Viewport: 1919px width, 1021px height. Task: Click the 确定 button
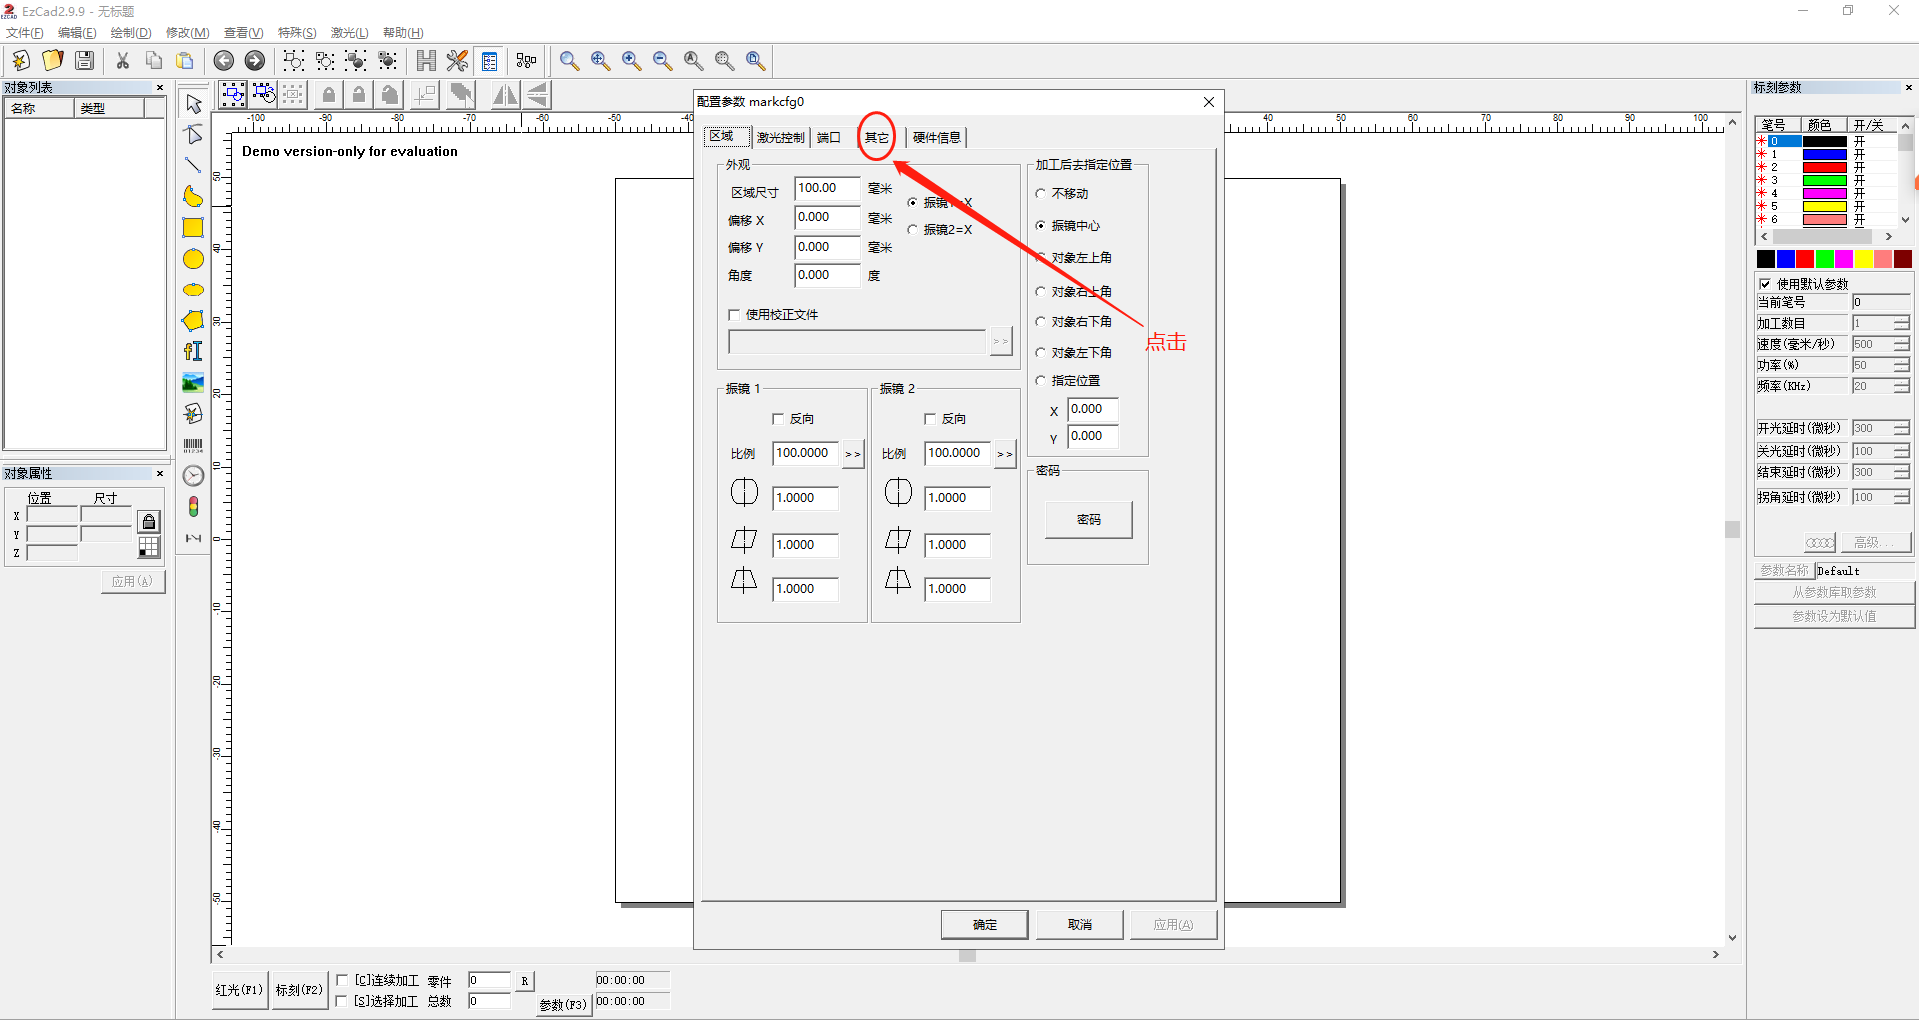point(984,925)
